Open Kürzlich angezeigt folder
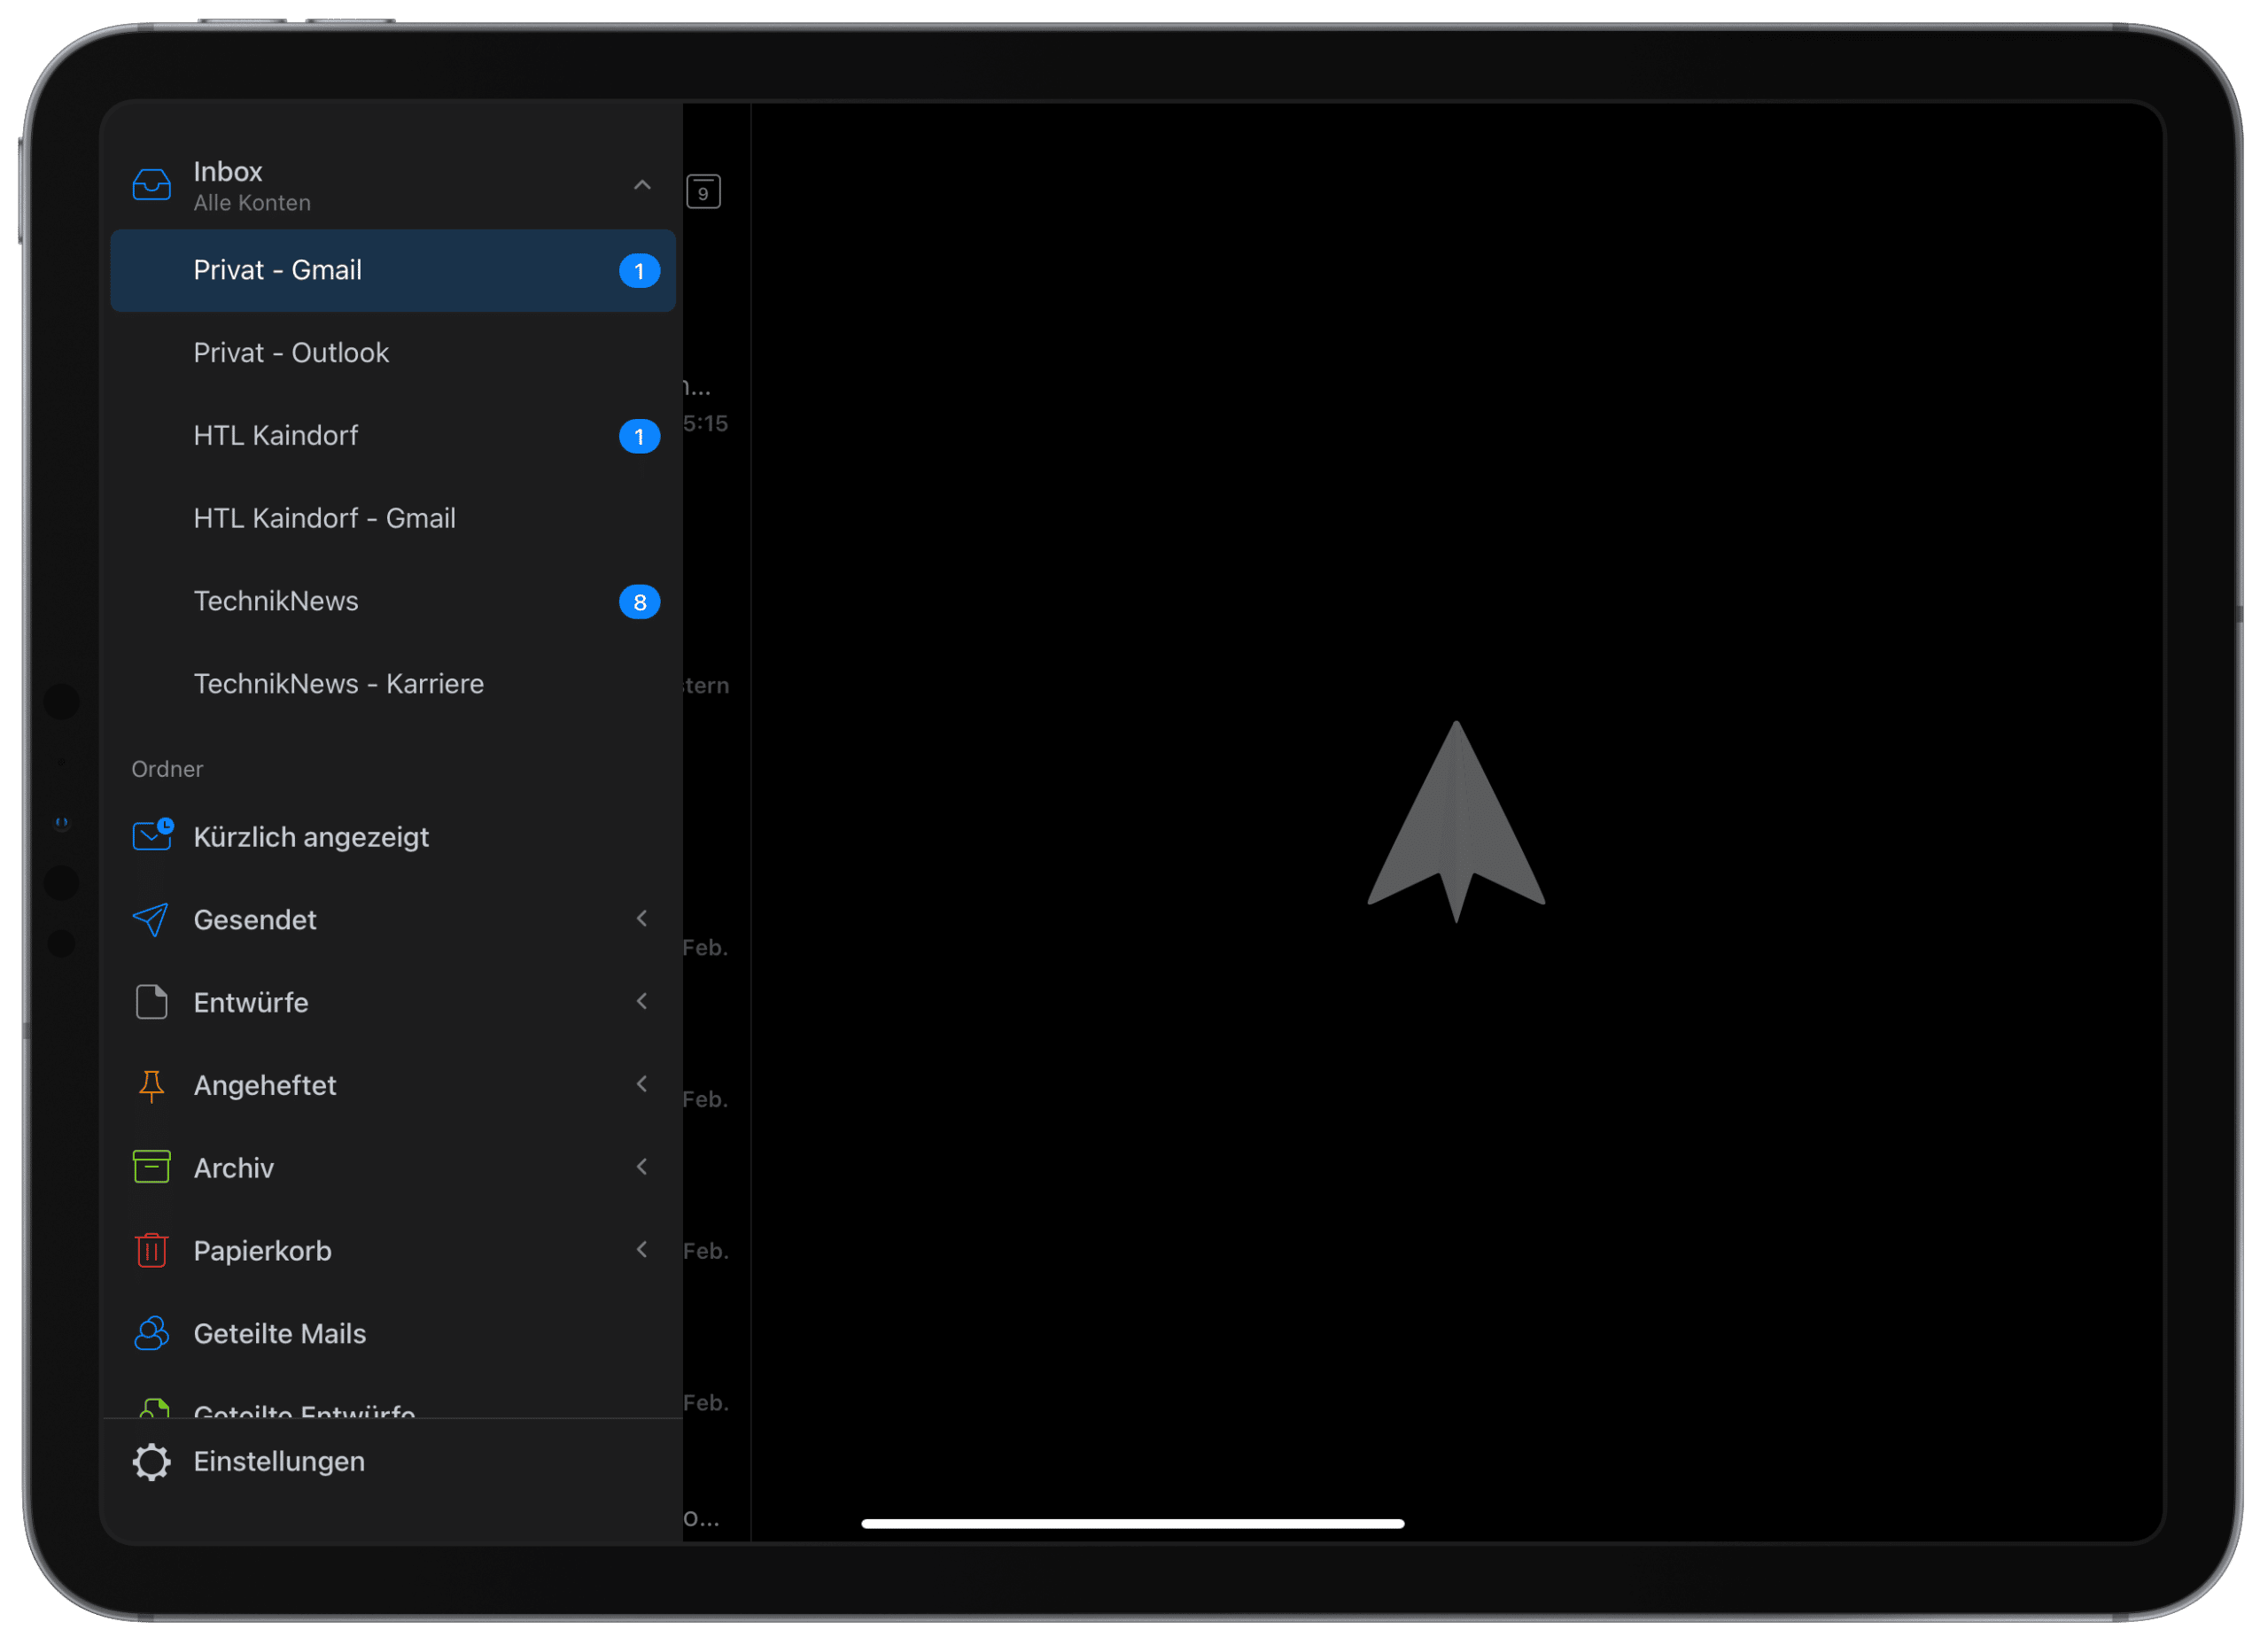Image resolution: width=2268 pixels, height=1645 pixels. coord(393,837)
